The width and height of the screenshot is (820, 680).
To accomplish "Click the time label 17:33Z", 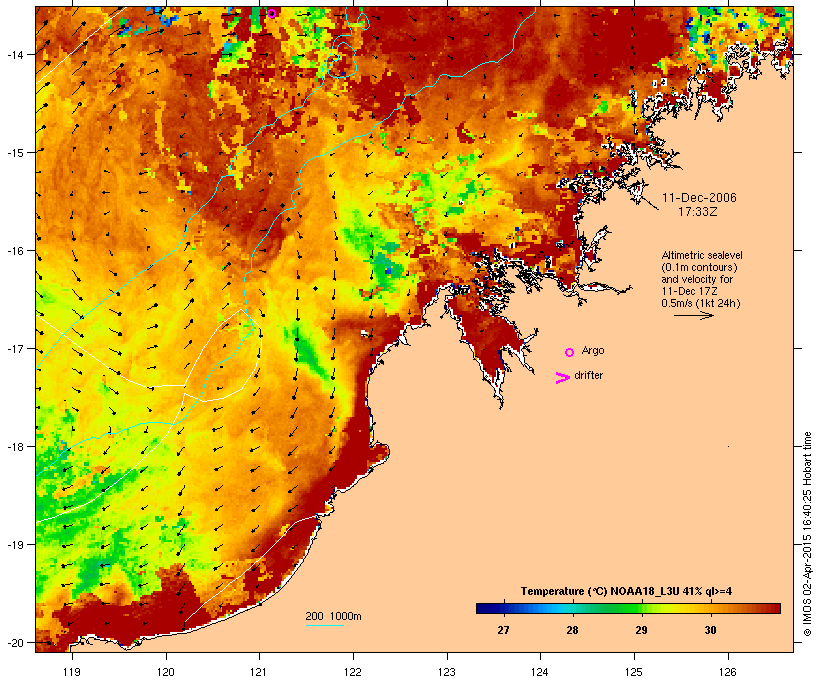I will coord(698,212).
